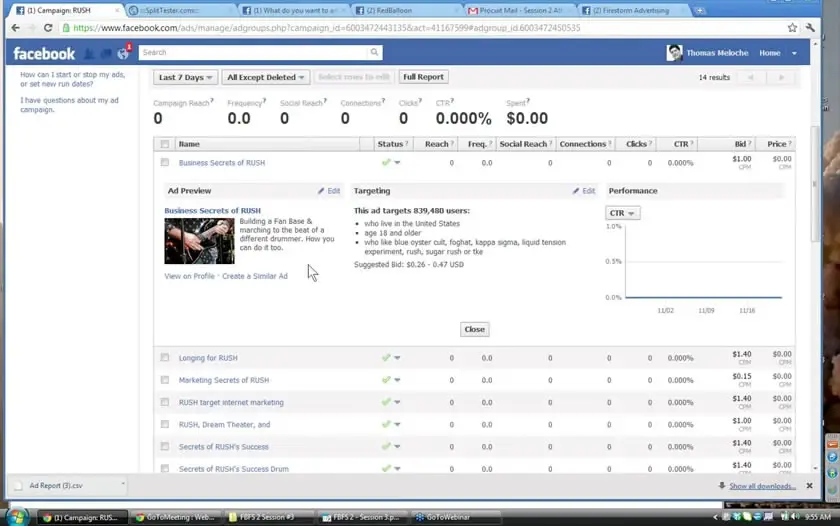Image resolution: width=840 pixels, height=526 pixels.
Task: Click the page vertical scrollbar
Action: (815, 184)
